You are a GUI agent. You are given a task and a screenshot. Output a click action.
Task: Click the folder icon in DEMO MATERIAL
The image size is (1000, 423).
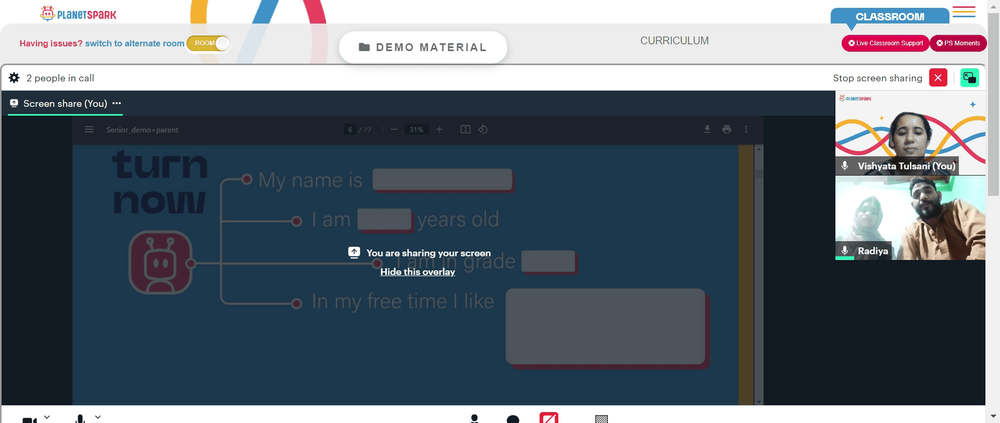364,47
